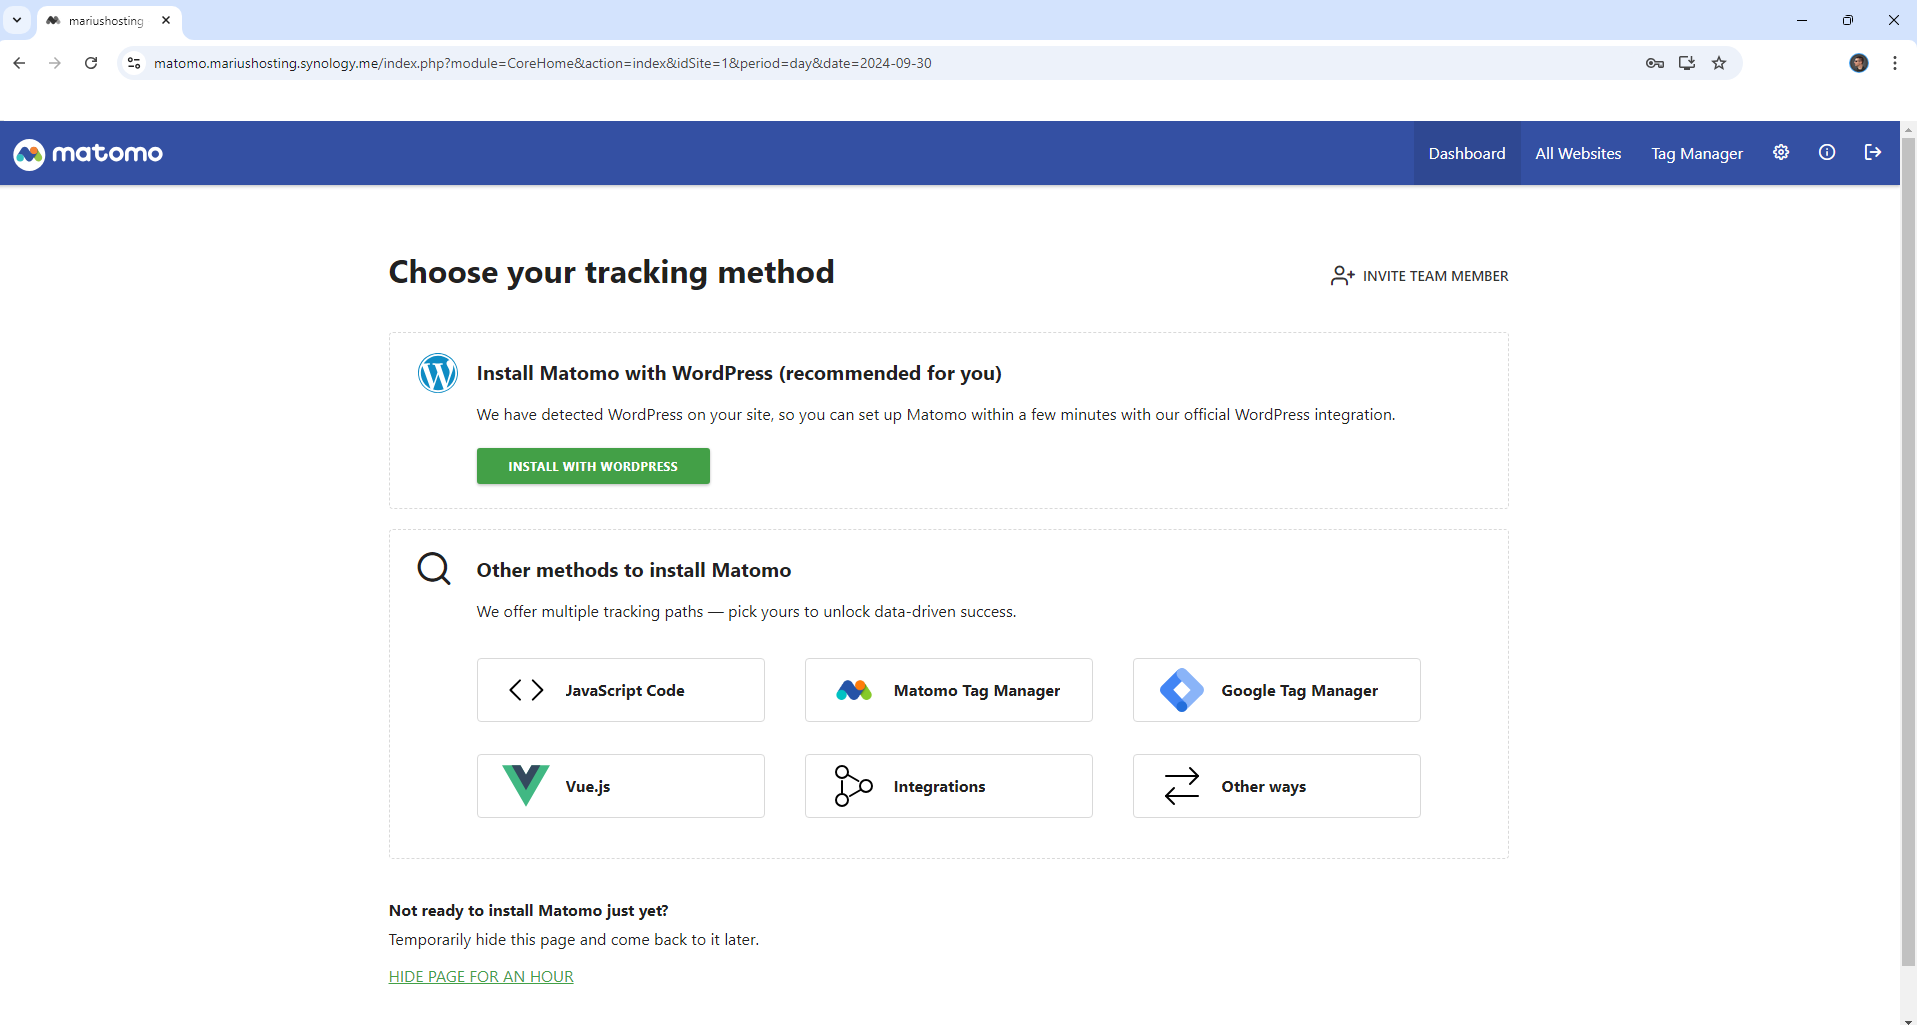Open Other ways tracking option

[1277, 786]
